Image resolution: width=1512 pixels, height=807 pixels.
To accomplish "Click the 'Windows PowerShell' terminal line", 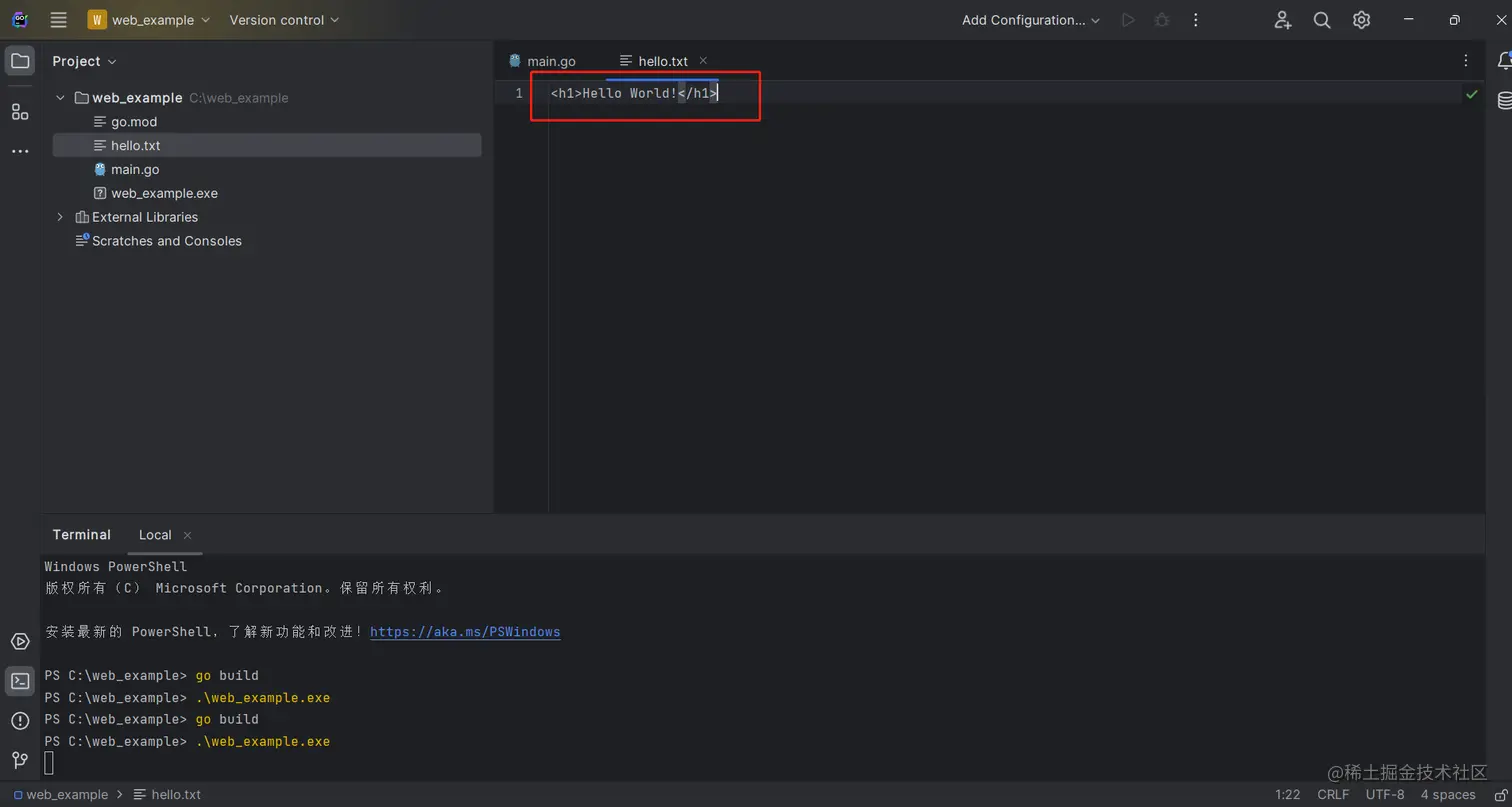I will 116,567.
